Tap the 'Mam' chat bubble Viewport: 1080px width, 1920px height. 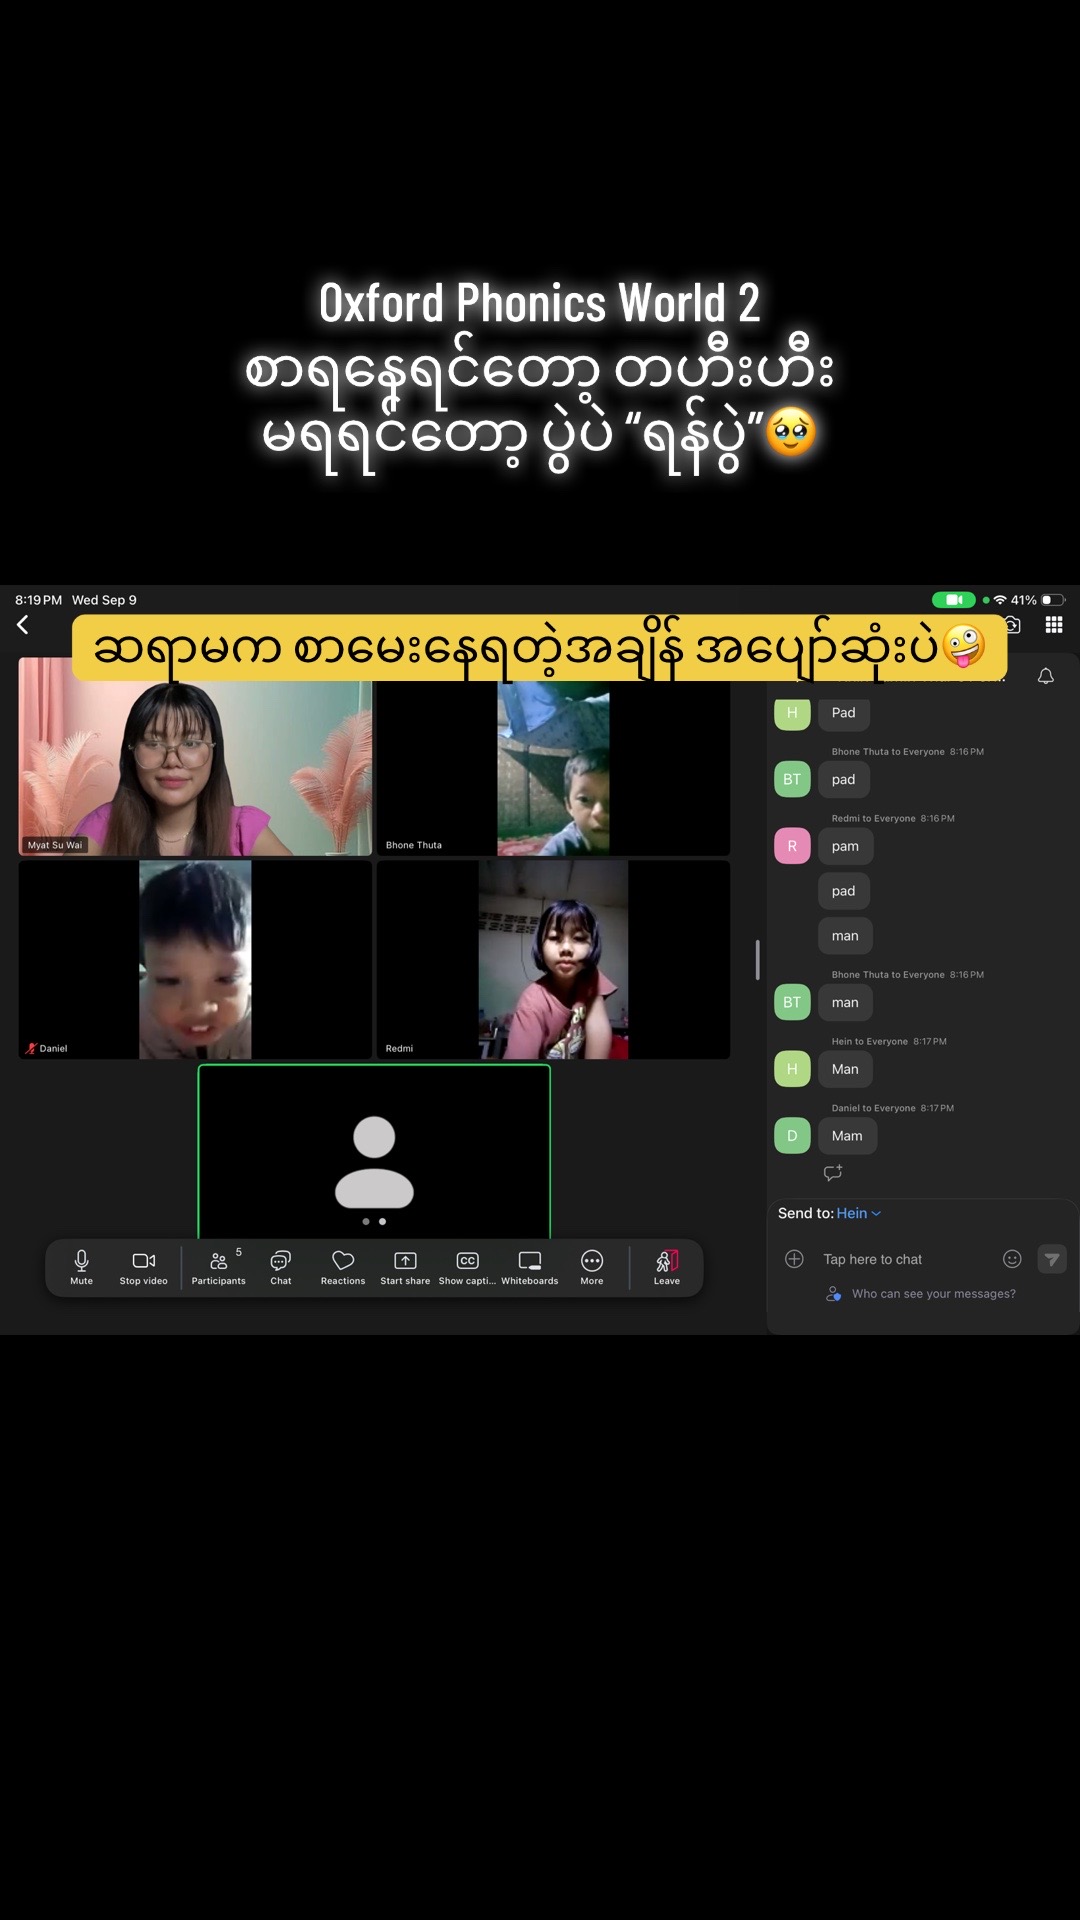pyautogui.click(x=847, y=1136)
